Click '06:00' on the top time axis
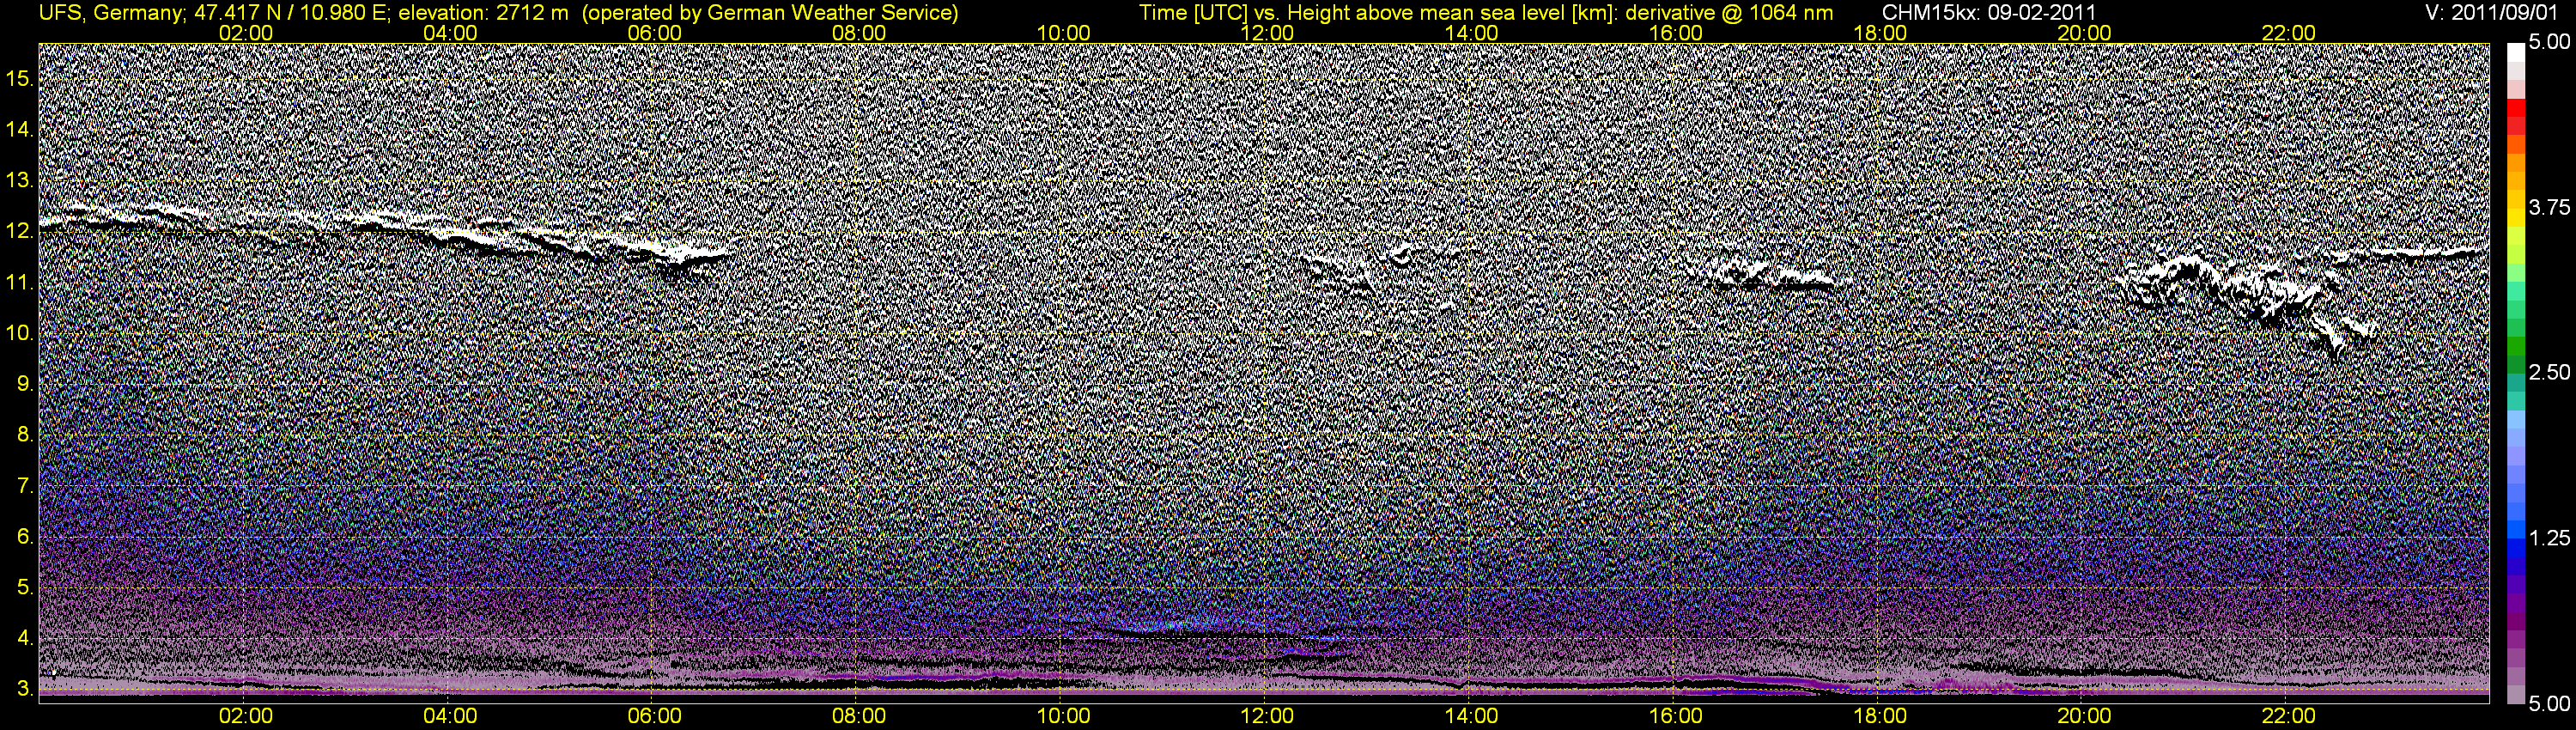The height and width of the screenshot is (730, 2576). (x=655, y=33)
